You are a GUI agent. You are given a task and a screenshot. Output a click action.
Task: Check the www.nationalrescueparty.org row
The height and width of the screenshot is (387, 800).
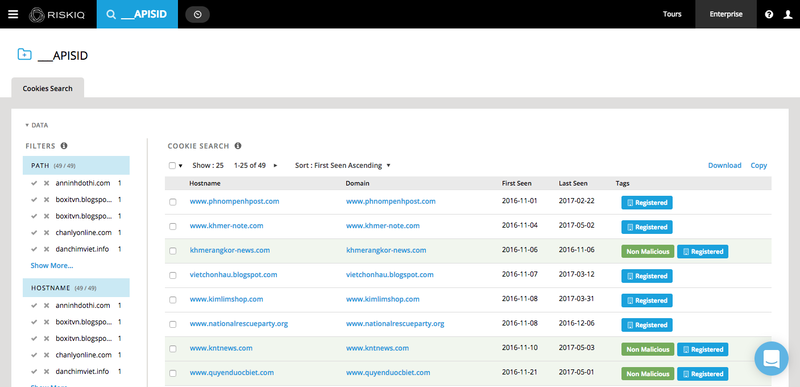pyautogui.click(x=172, y=324)
